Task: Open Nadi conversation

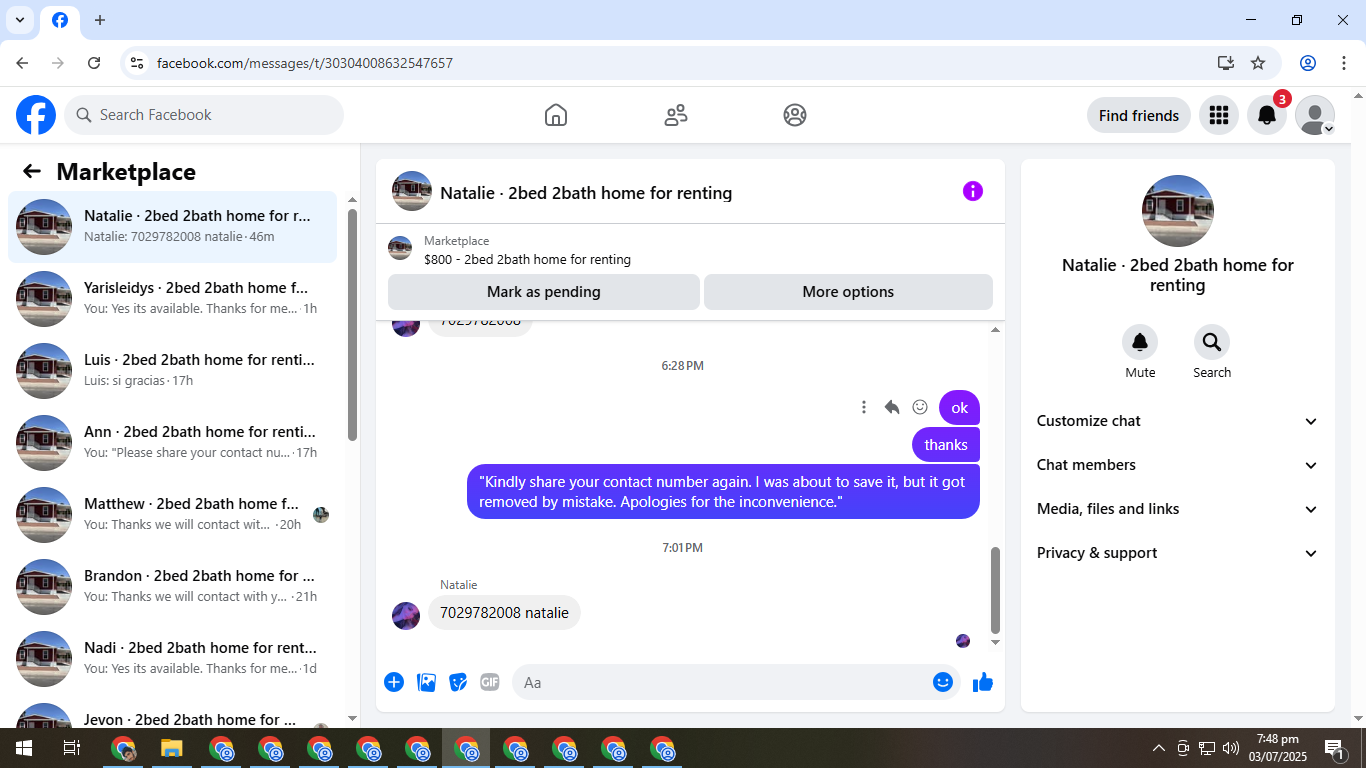Action: point(173,659)
